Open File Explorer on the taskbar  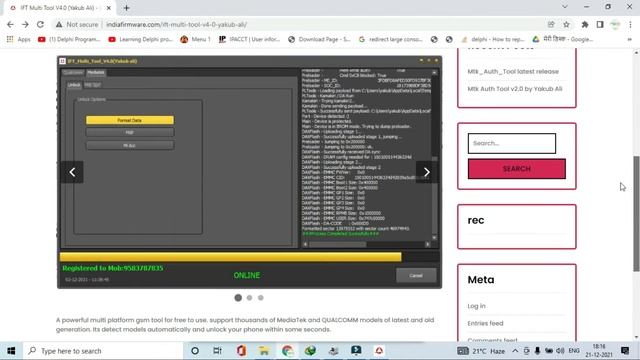pos(264,351)
